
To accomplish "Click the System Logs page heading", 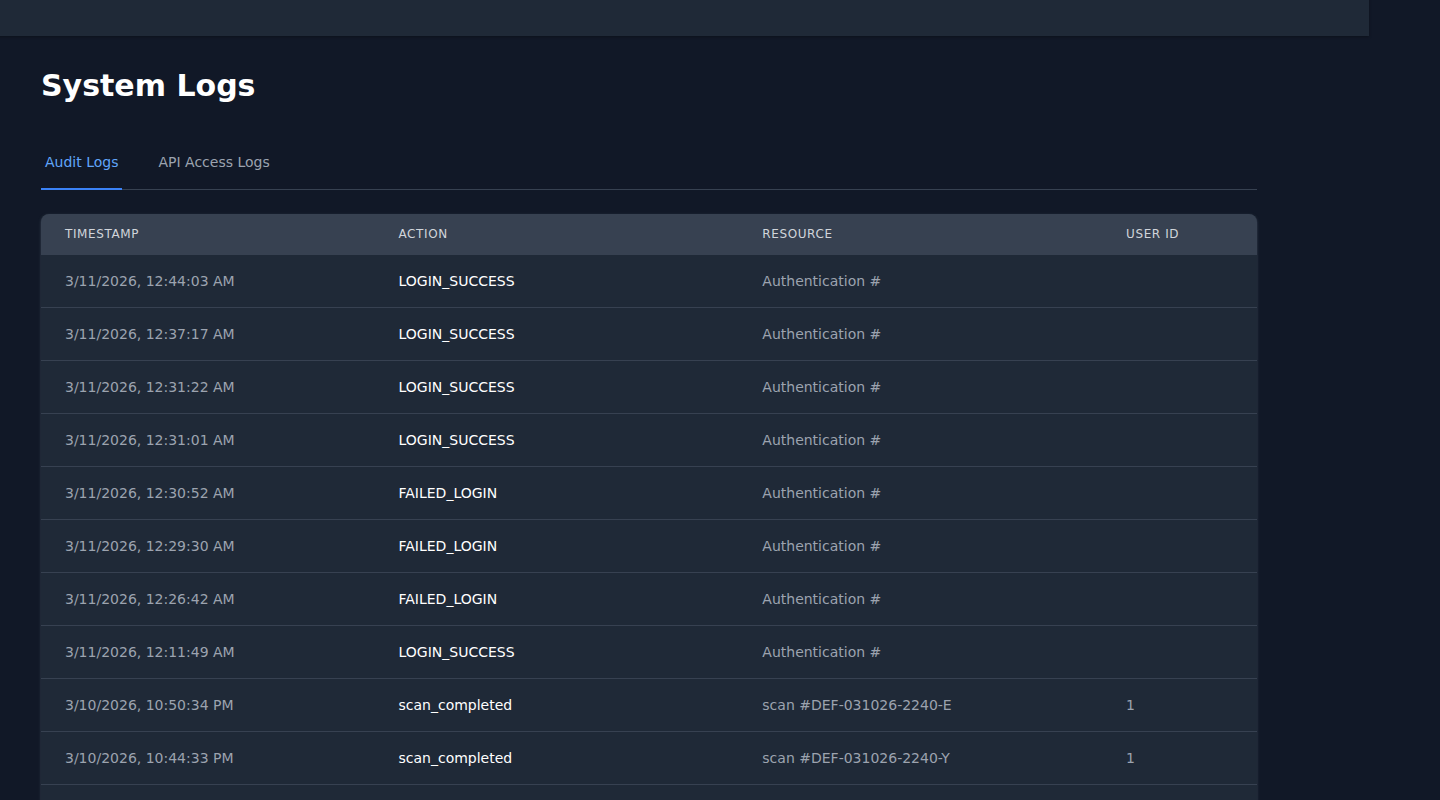I will pos(147,85).
